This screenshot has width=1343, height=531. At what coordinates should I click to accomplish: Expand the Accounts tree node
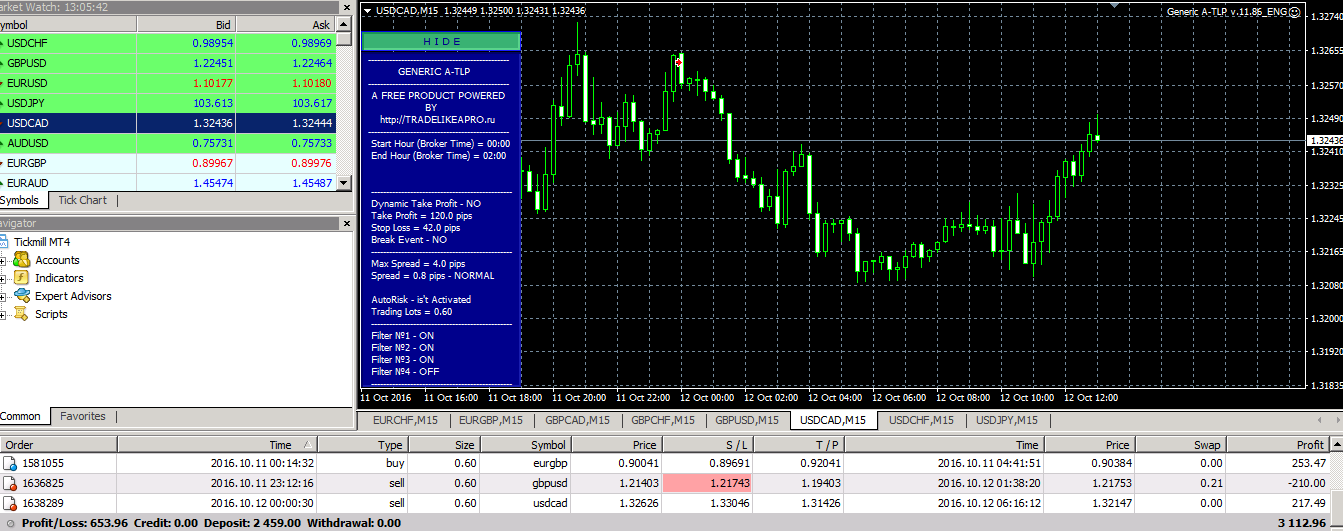point(3,260)
